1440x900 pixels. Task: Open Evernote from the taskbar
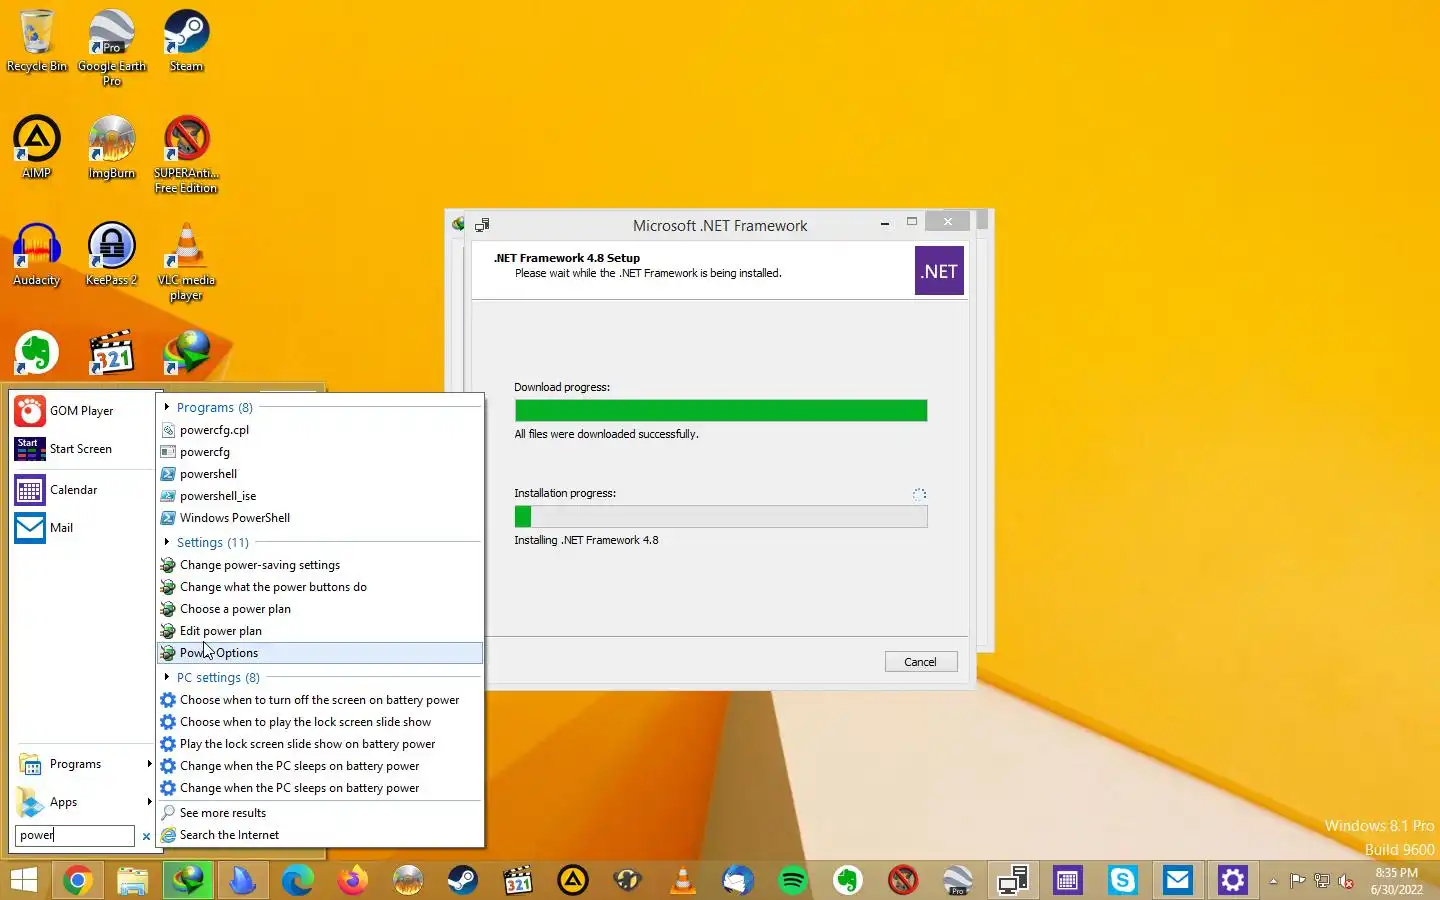click(848, 880)
